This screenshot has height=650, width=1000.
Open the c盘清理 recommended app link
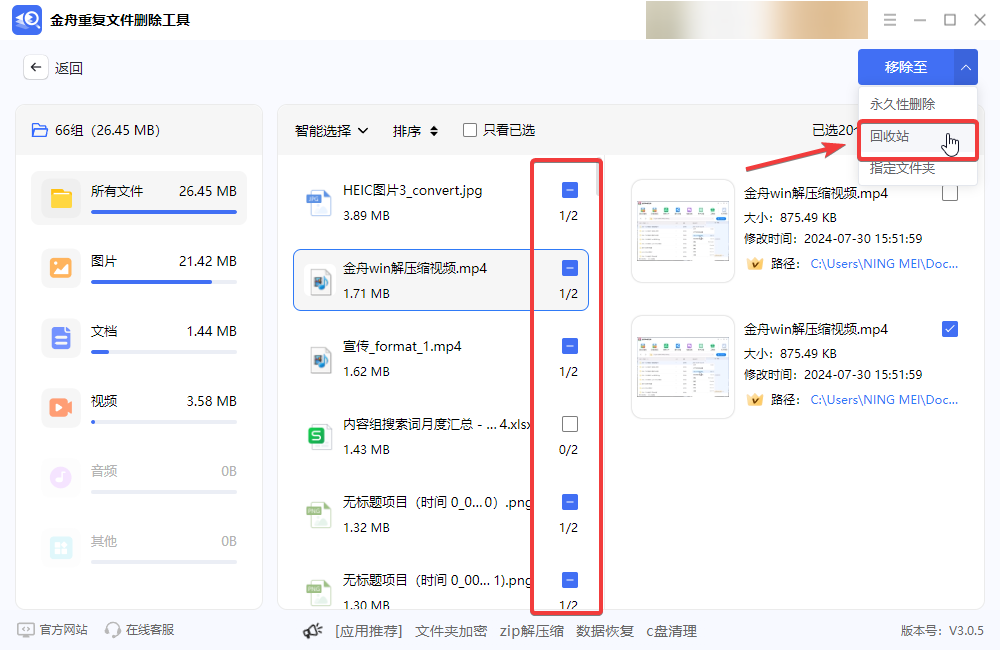tap(672, 631)
